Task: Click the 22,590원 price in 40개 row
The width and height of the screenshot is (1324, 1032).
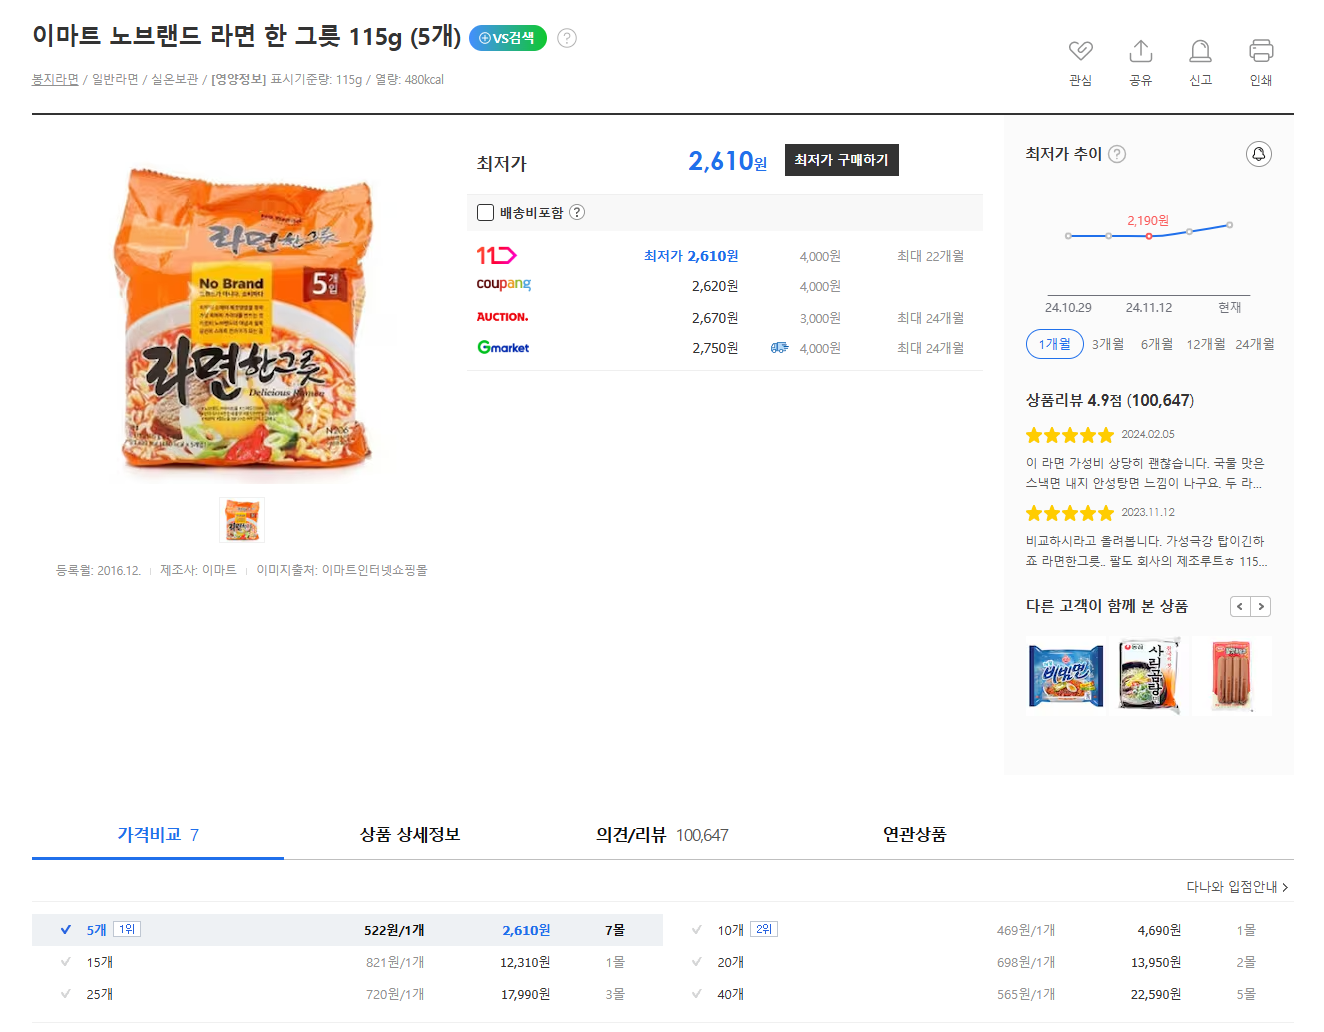Action: [x=1156, y=994]
